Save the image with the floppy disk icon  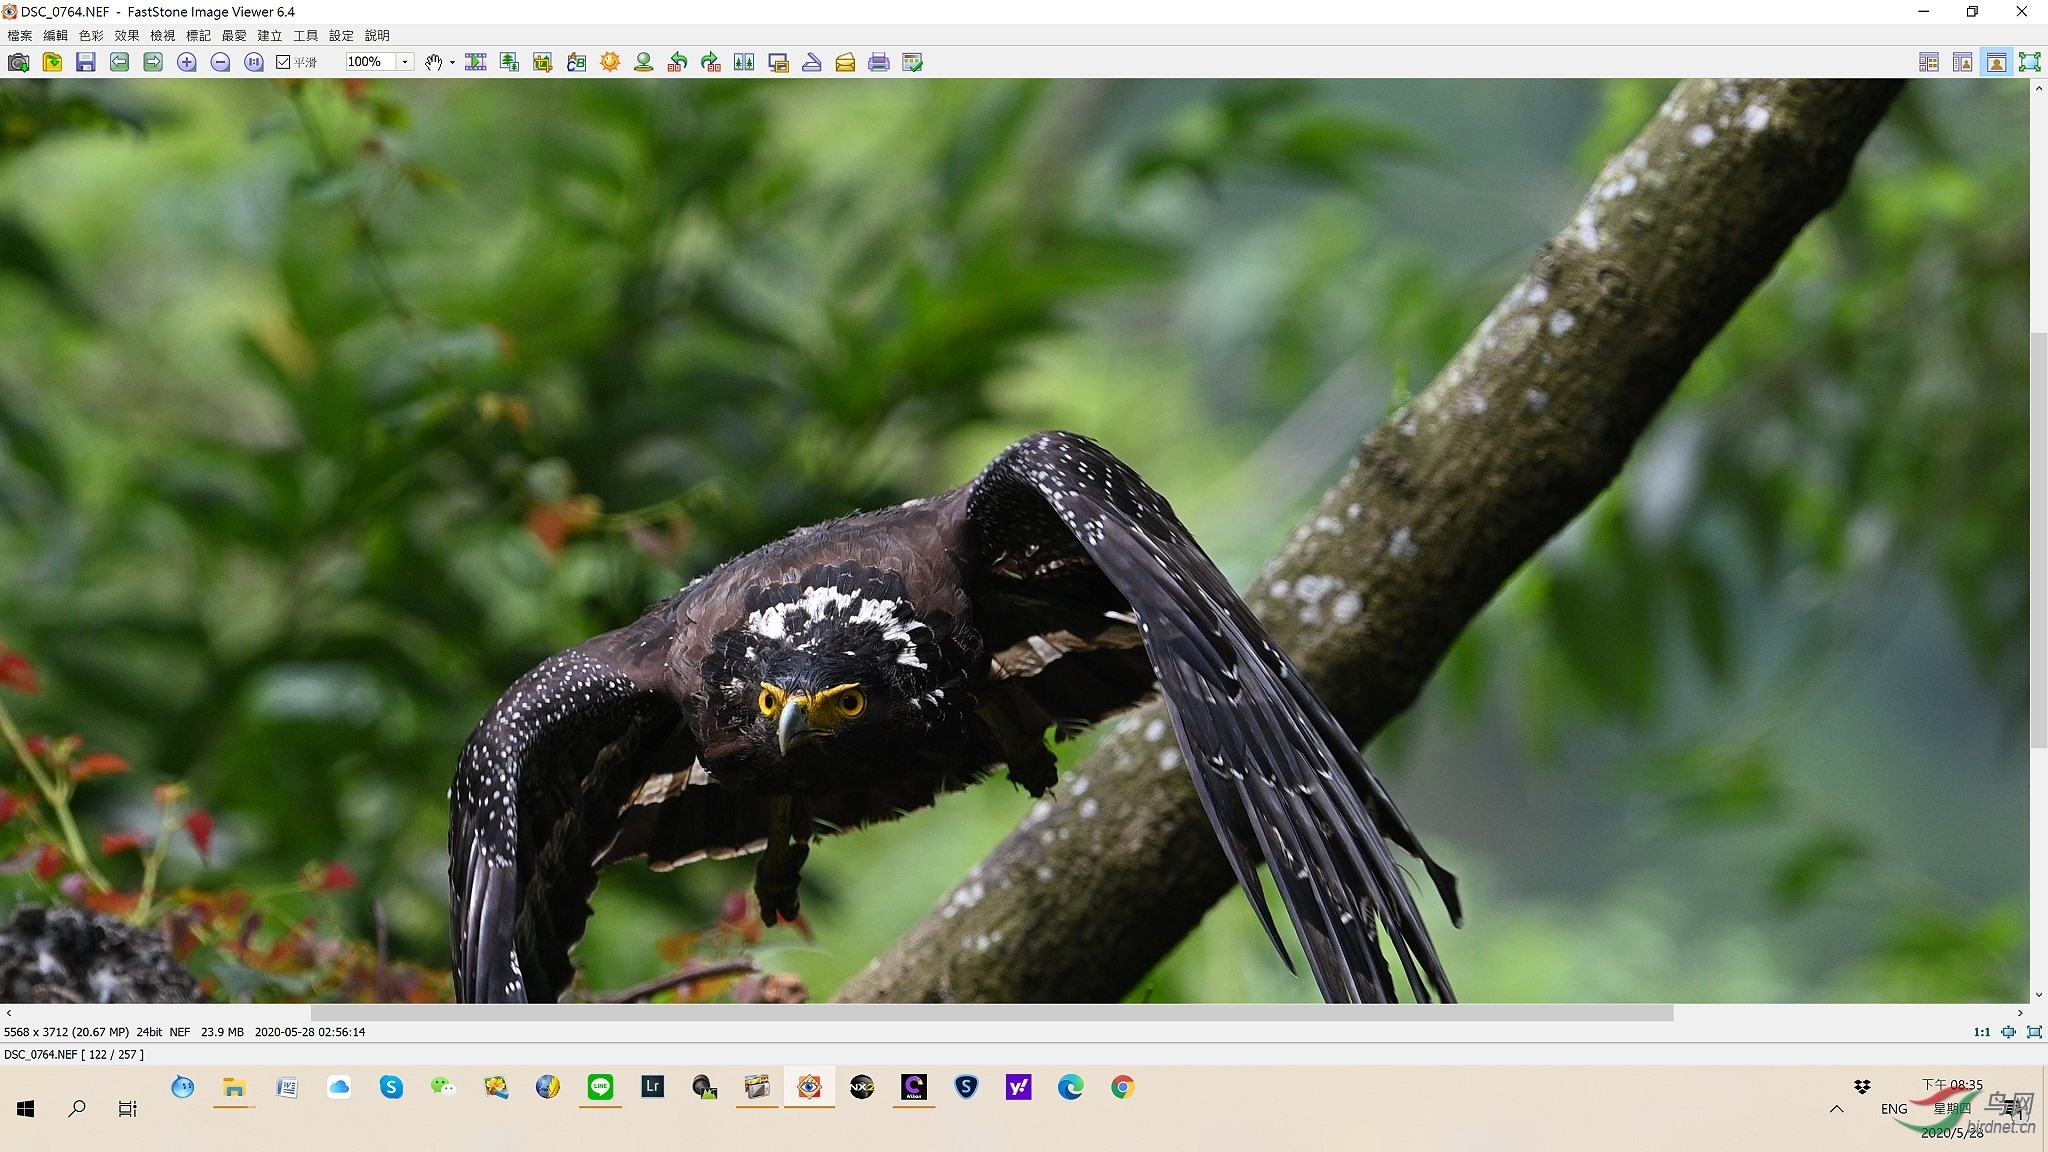86,62
